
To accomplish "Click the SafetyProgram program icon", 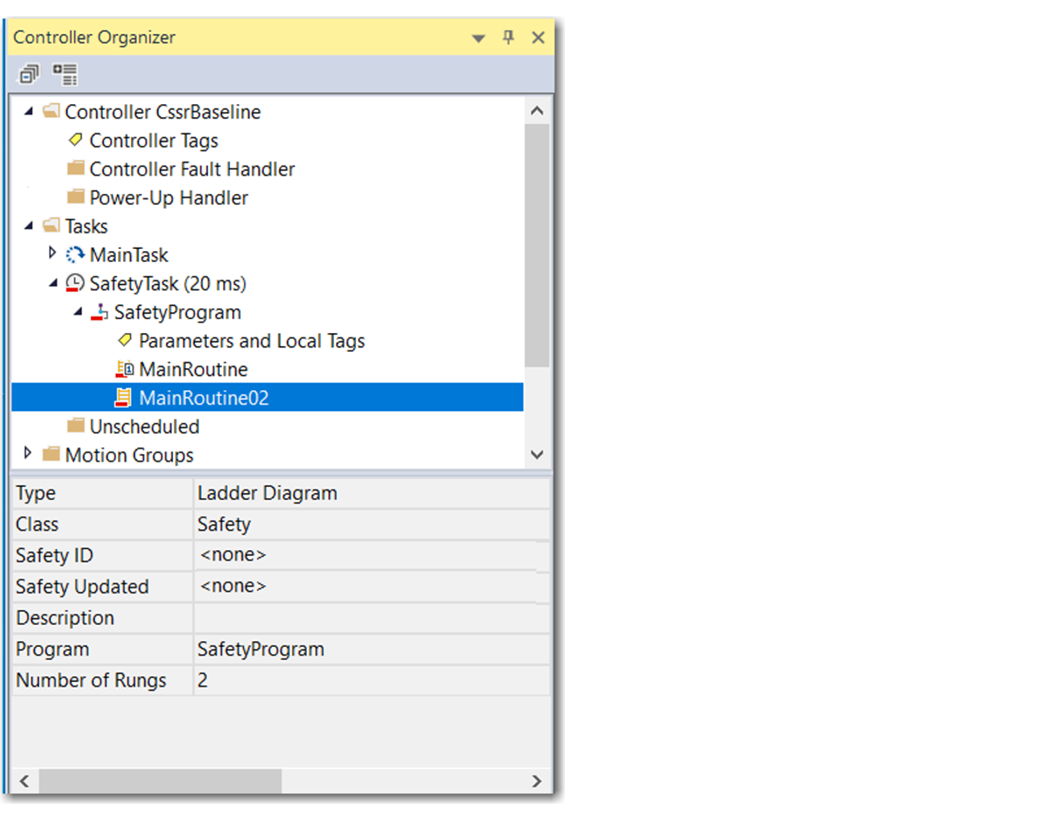I will [x=99, y=313].
